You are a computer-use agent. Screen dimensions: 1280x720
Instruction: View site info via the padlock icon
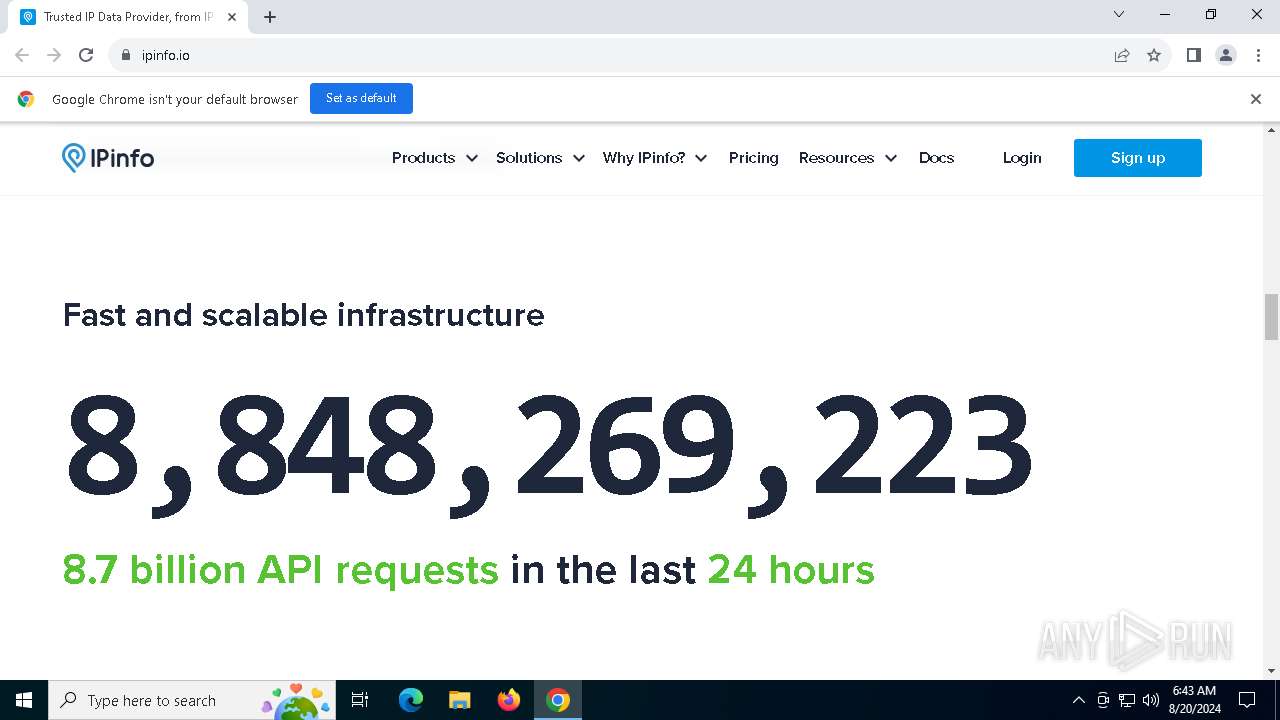pos(126,55)
